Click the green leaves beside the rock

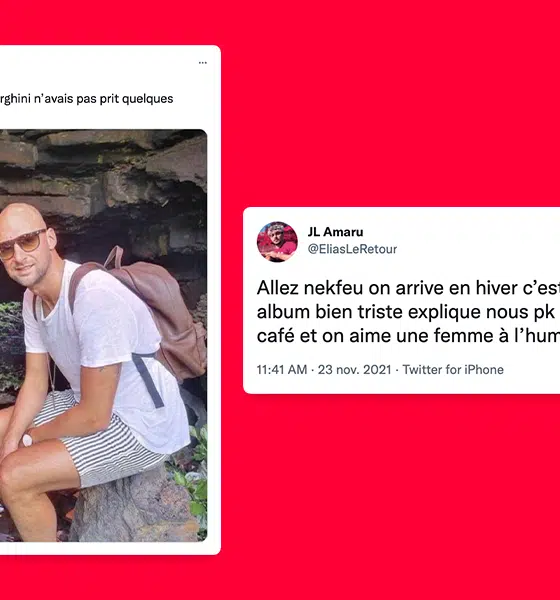pos(191,478)
